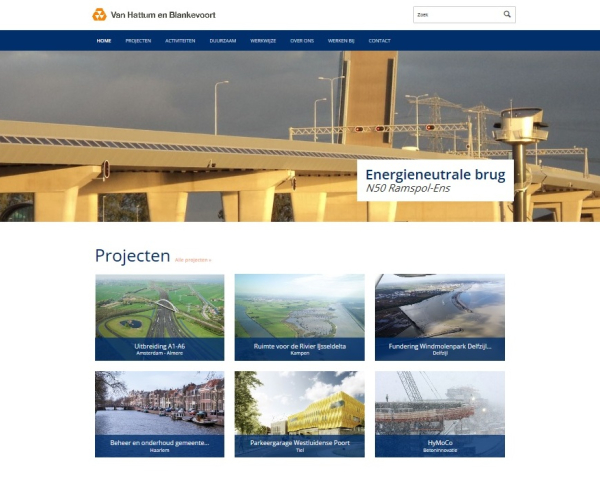
Task: Click the orange Van Hattum en Blankevoort logo
Action: pyautogui.click(x=99, y=15)
